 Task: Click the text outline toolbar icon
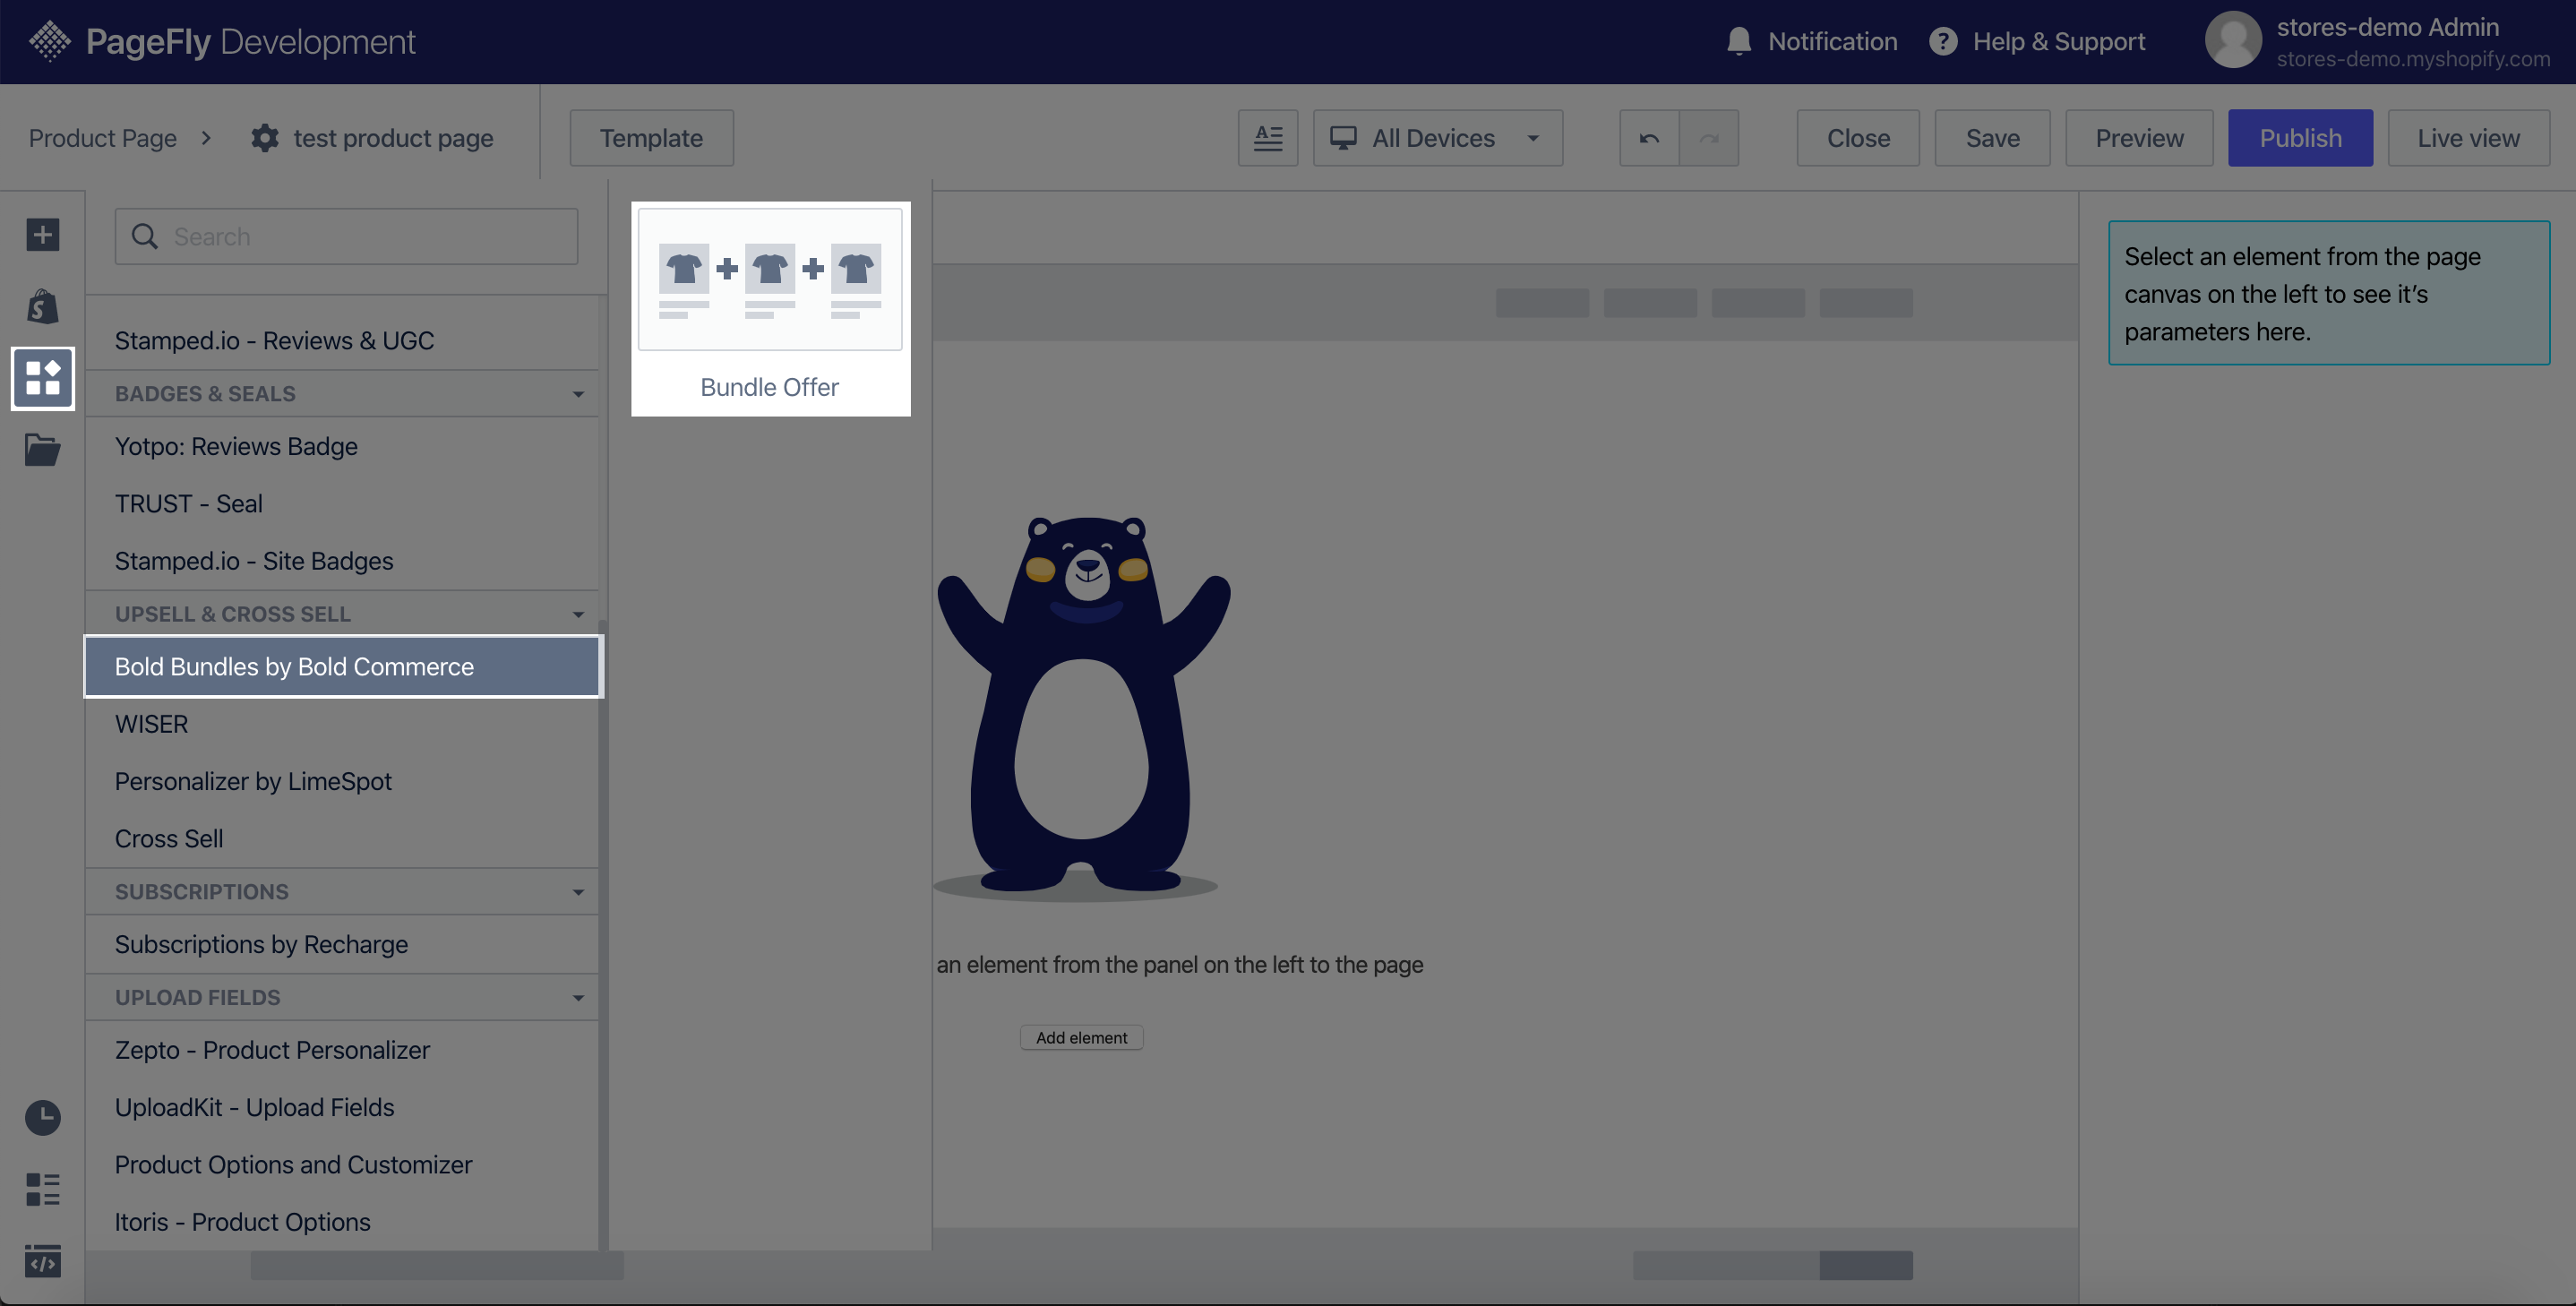click(1268, 138)
